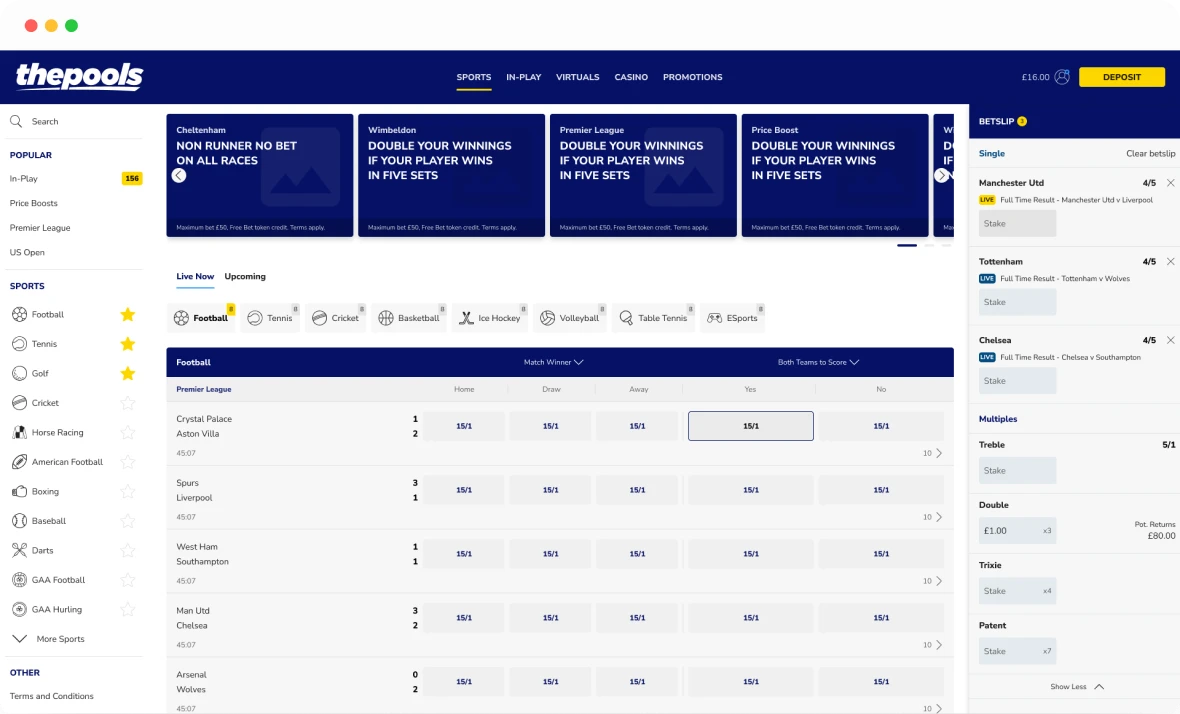Image resolution: width=1180 pixels, height=714 pixels.
Task: Collapse multiples with Show Less
Action: (x=1077, y=687)
